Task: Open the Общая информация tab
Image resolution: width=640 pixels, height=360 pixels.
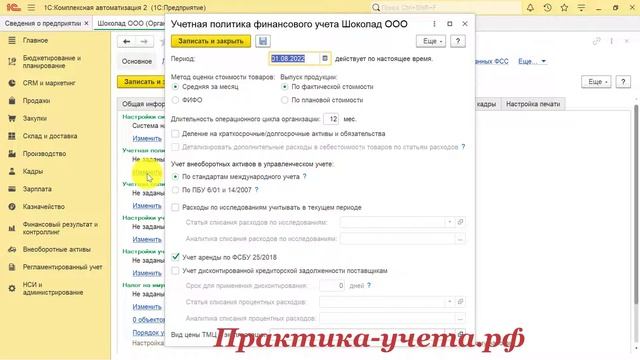Action: coord(142,104)
